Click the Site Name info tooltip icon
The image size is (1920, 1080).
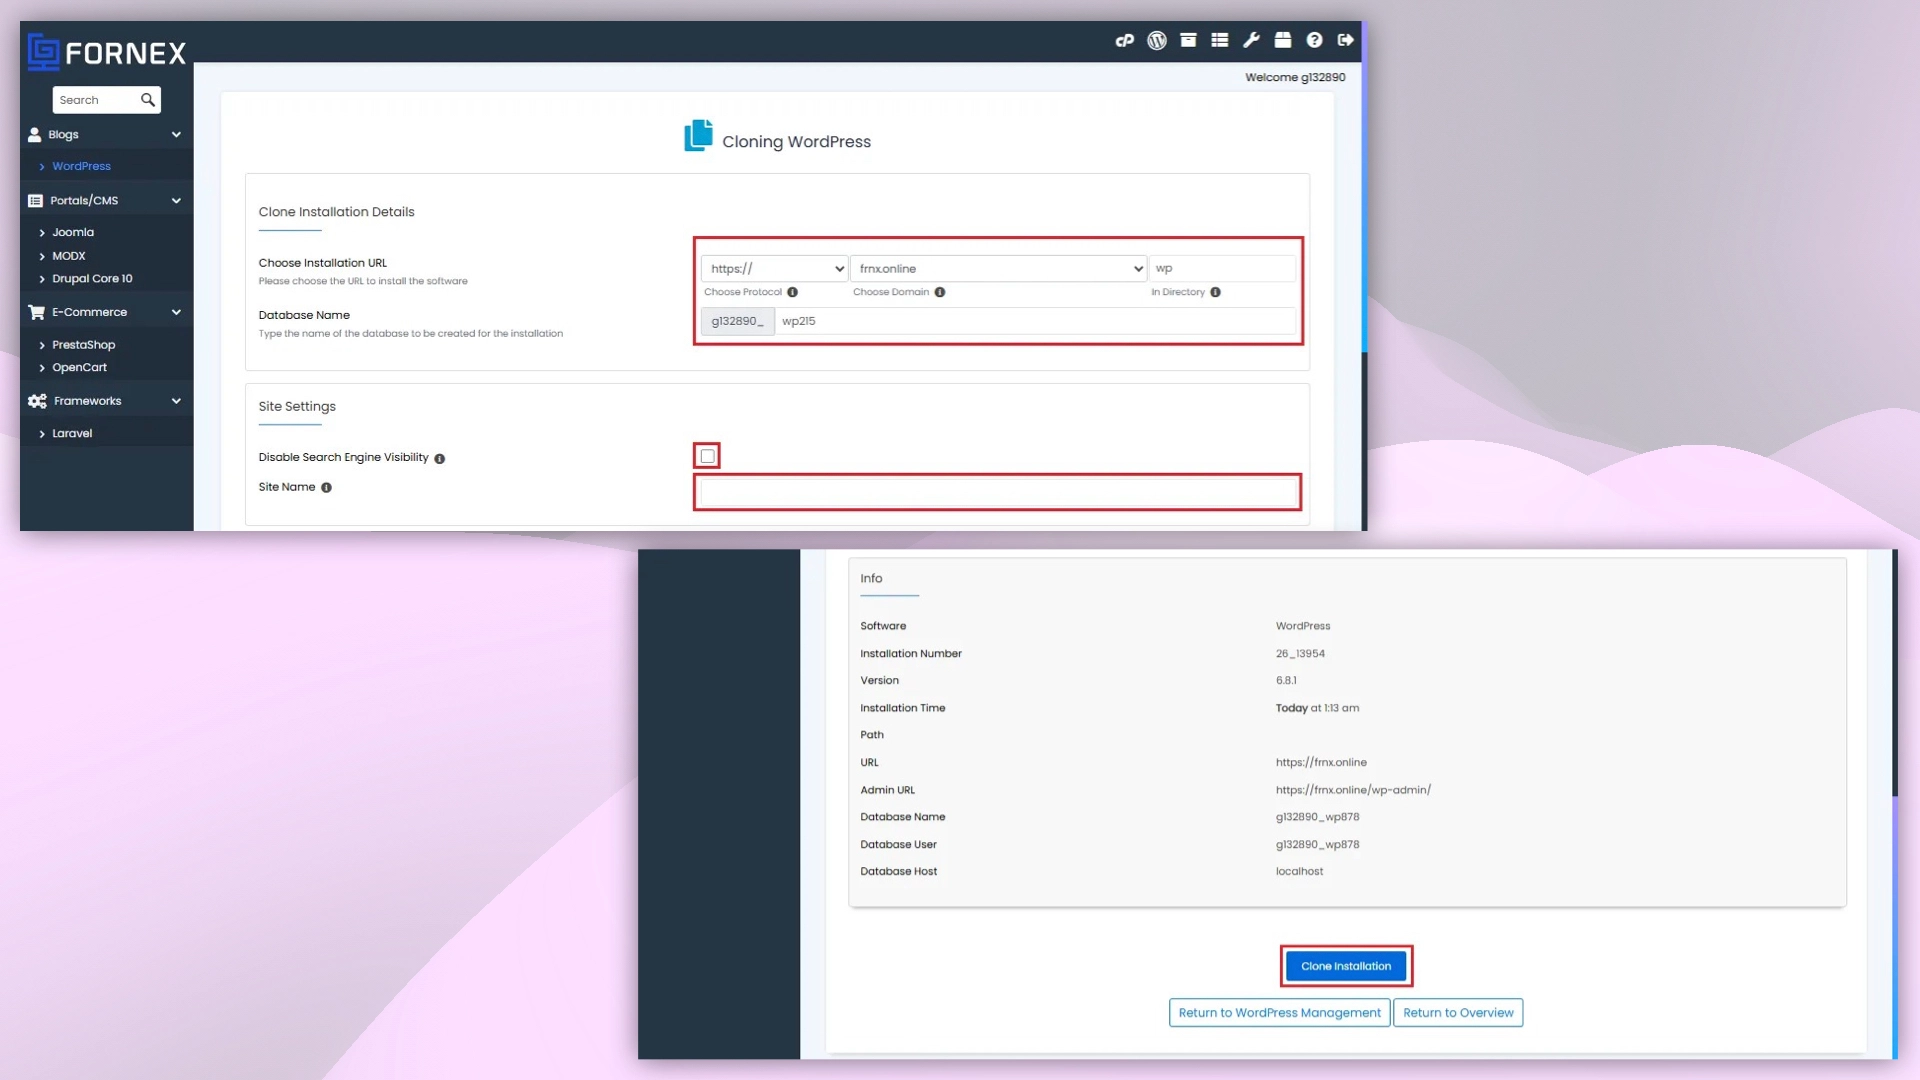tap(326, 487)
